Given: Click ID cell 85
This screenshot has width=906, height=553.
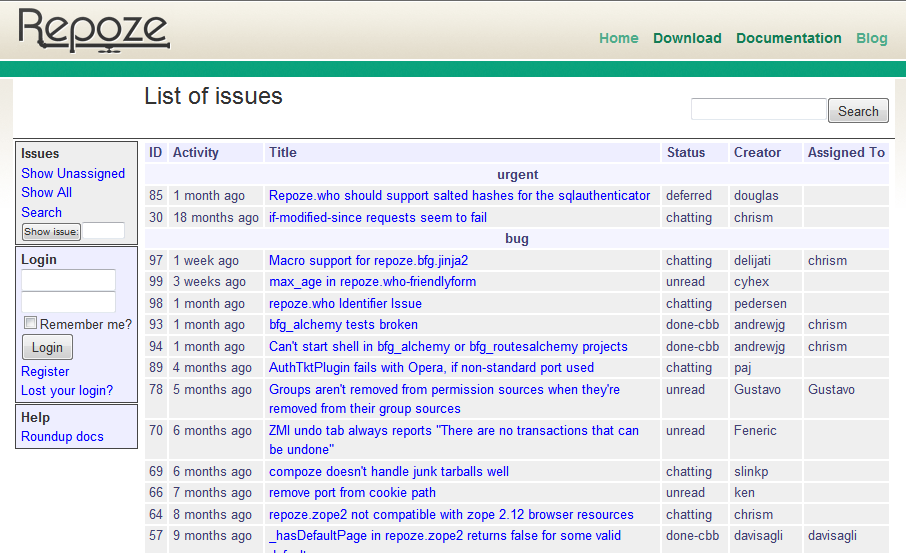Looking at the screenshot, I should [x=156, y=196].
